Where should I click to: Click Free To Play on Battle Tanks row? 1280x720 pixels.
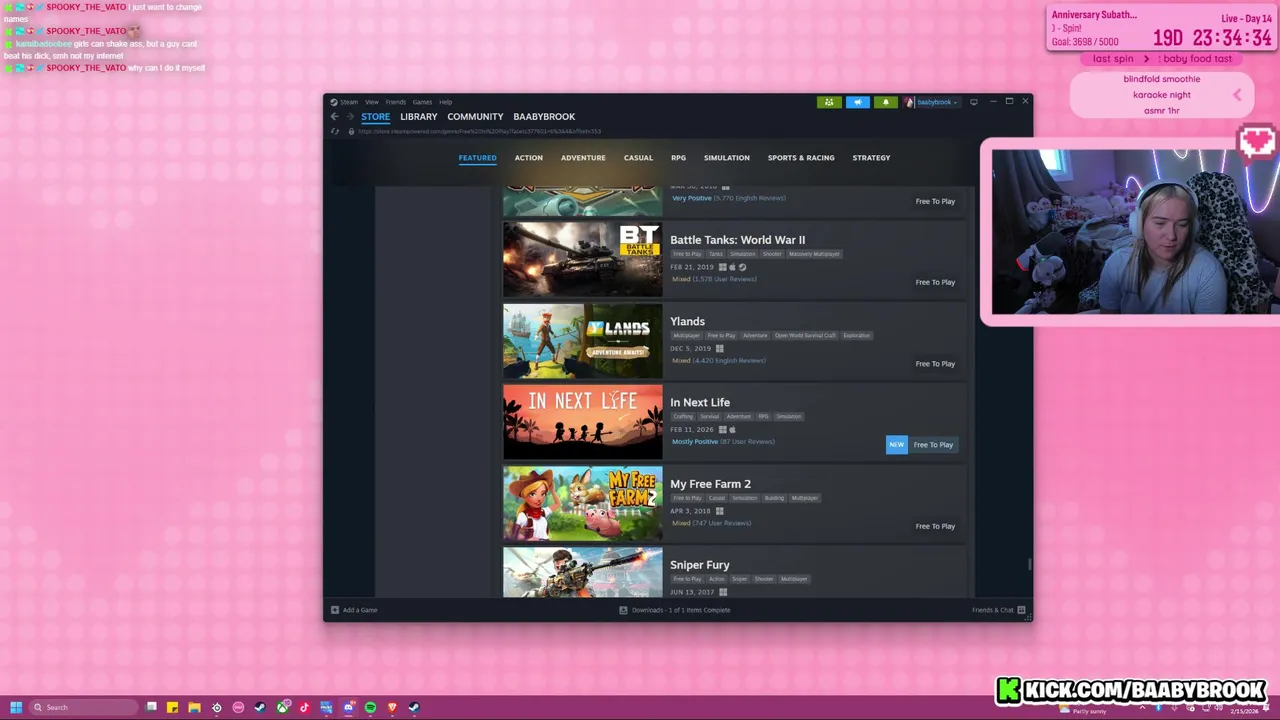point(935,282)
